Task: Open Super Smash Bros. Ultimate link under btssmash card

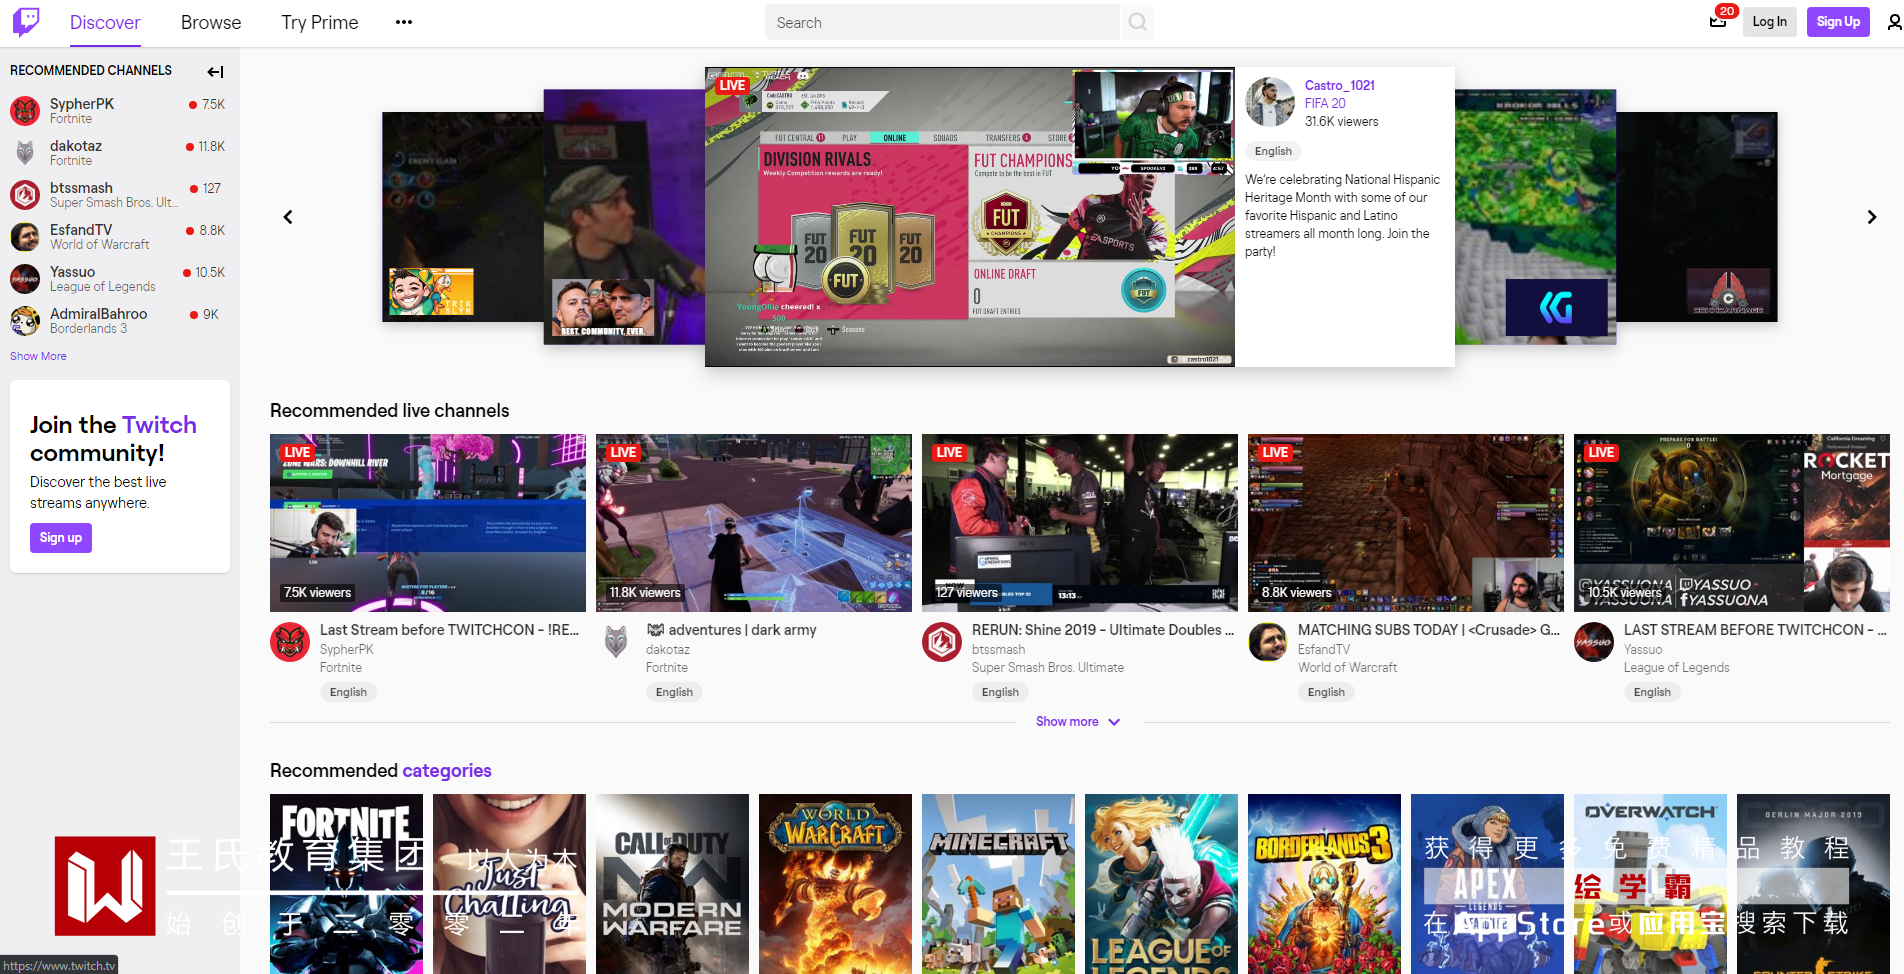Action: 1048,668
